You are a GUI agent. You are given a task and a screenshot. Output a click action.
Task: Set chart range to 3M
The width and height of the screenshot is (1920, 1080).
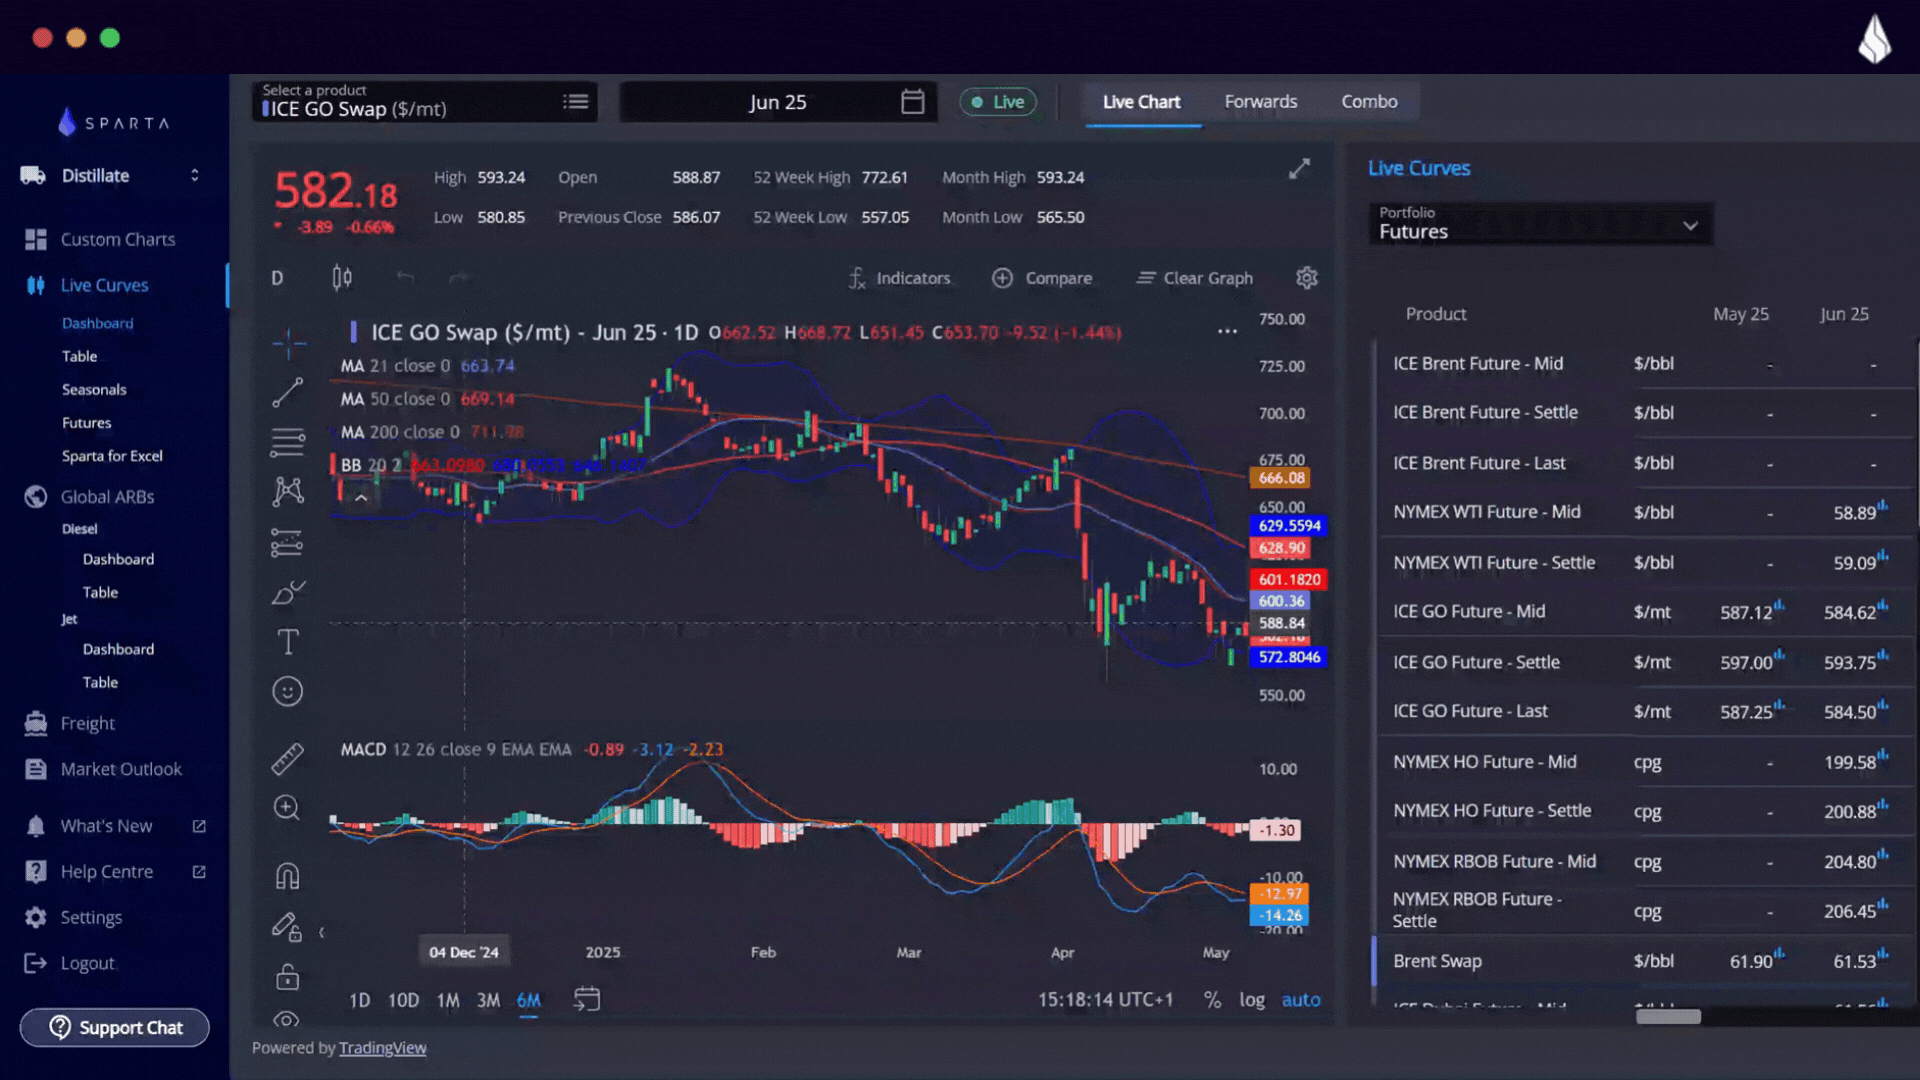(x=488, y=1000)
